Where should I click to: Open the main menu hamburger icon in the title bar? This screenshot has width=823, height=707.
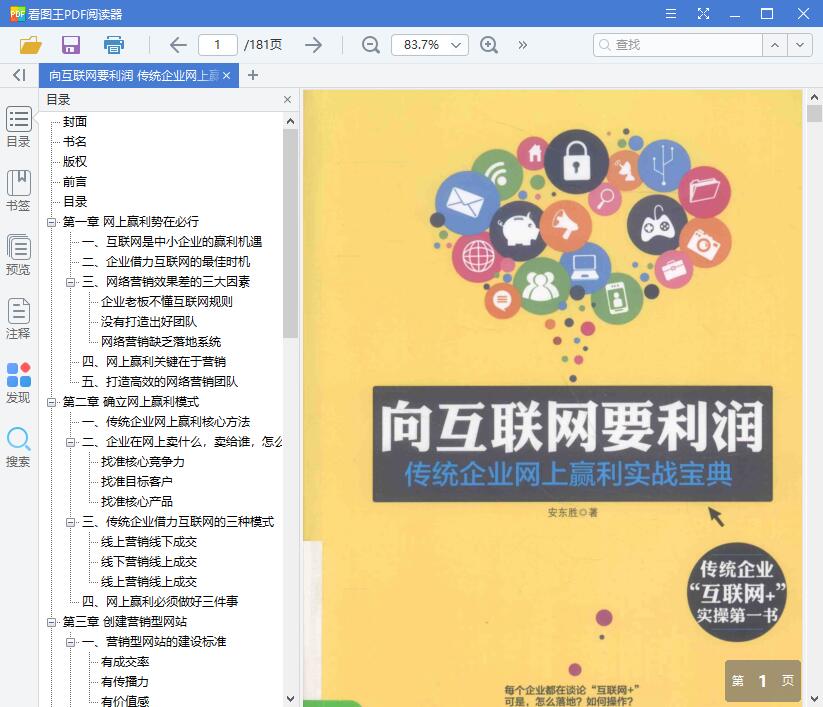671,14
